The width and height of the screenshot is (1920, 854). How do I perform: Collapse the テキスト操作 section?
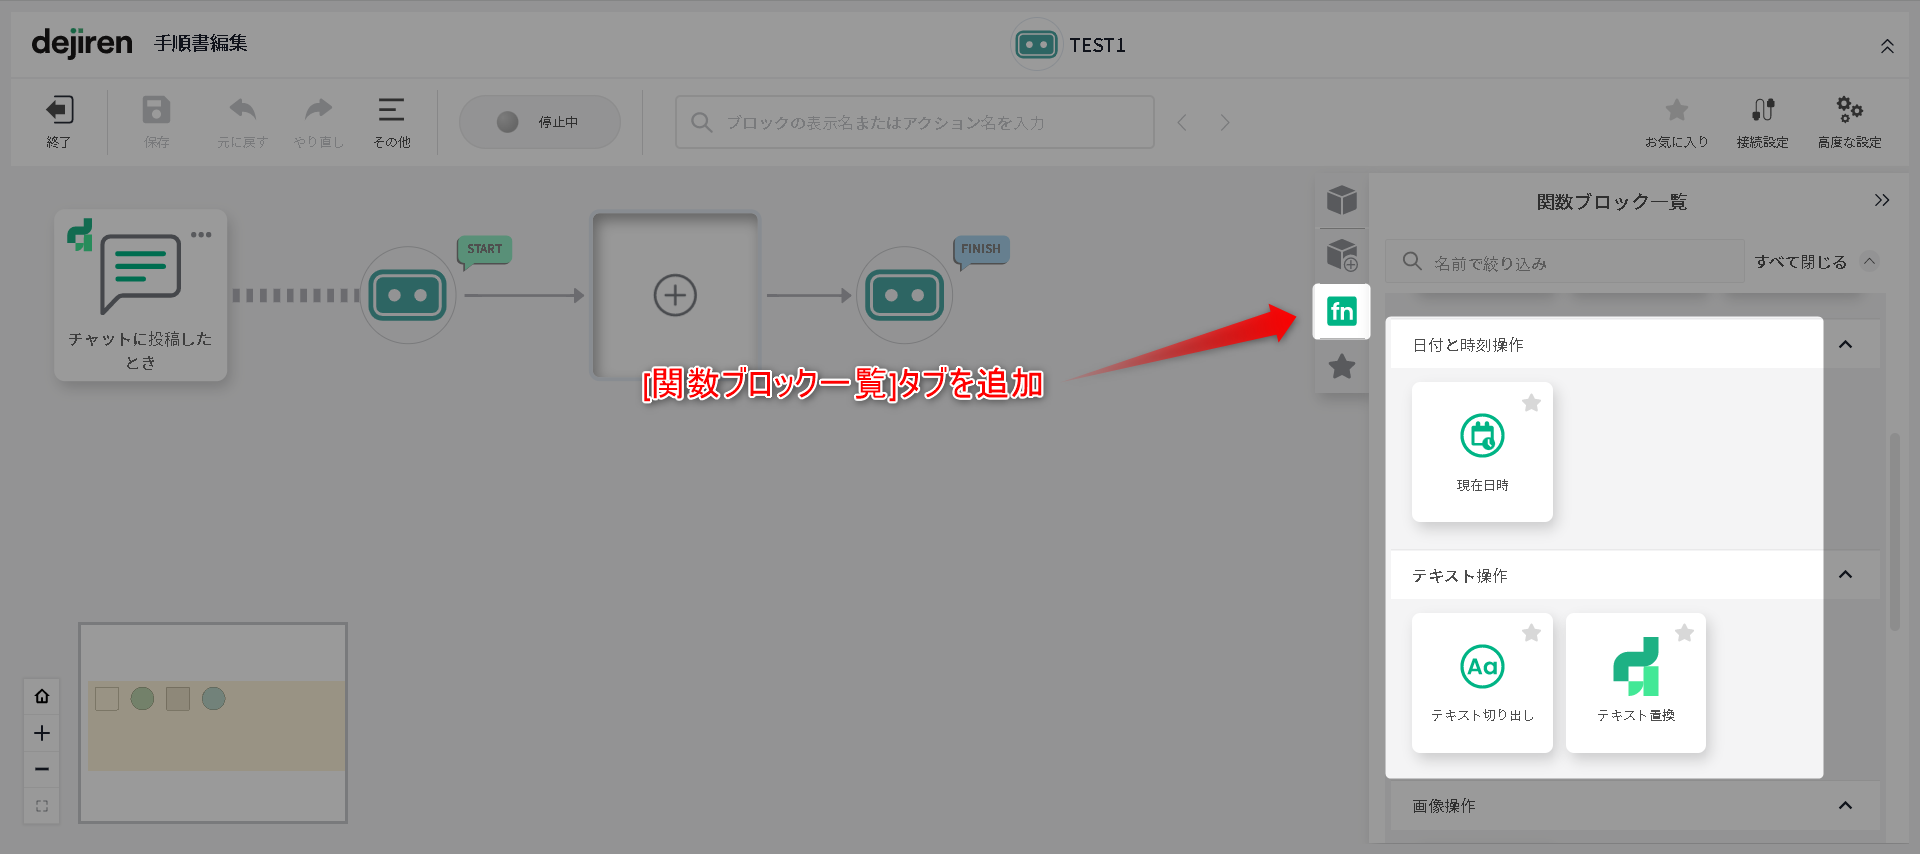[x=1845, y=575]
